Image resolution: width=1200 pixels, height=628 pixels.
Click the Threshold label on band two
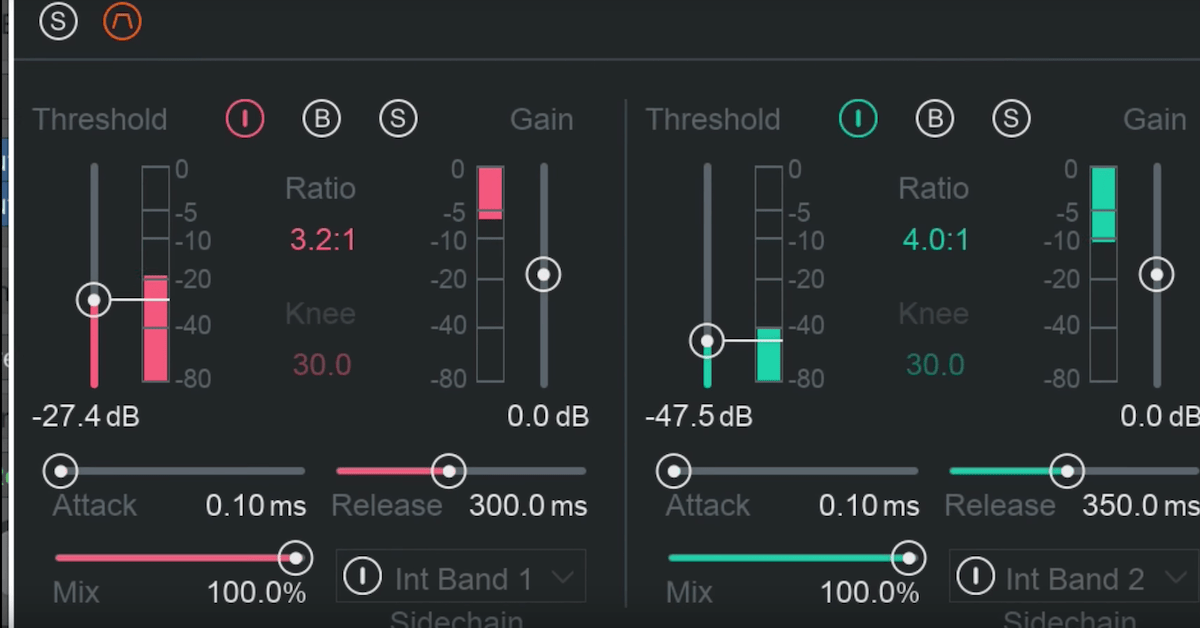713,119
